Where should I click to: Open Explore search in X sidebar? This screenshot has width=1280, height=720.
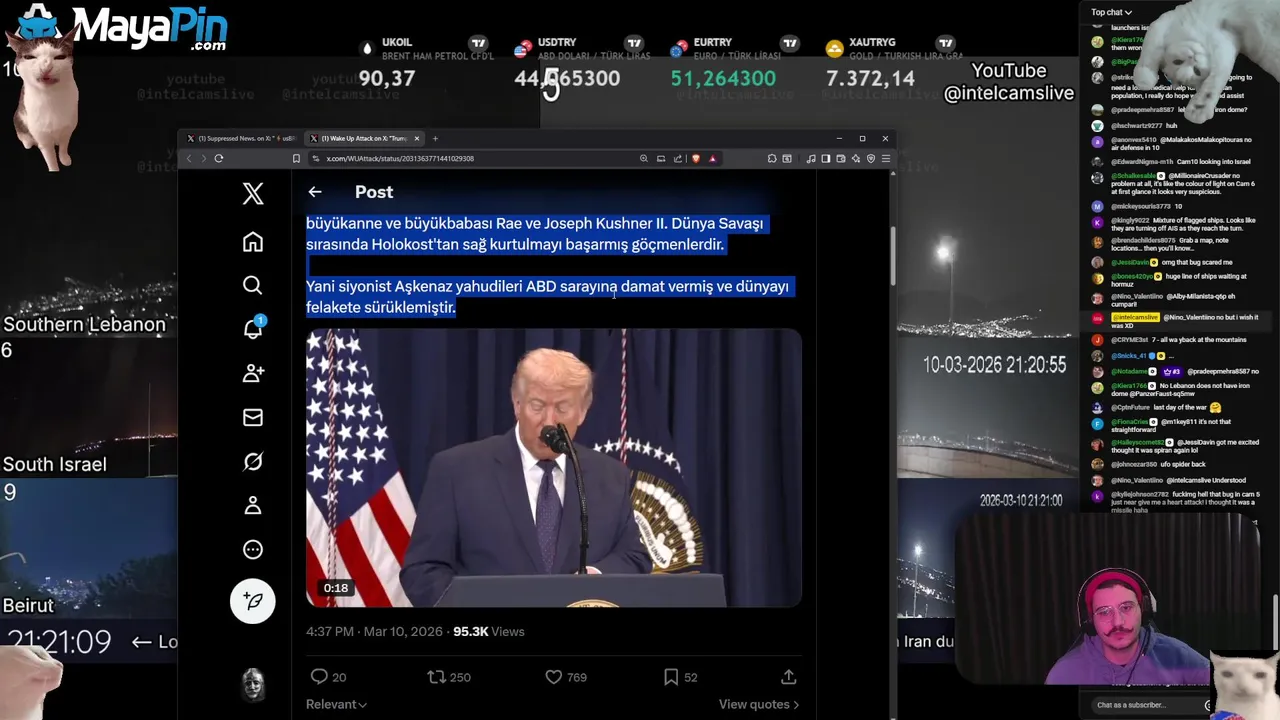(253, 285)
